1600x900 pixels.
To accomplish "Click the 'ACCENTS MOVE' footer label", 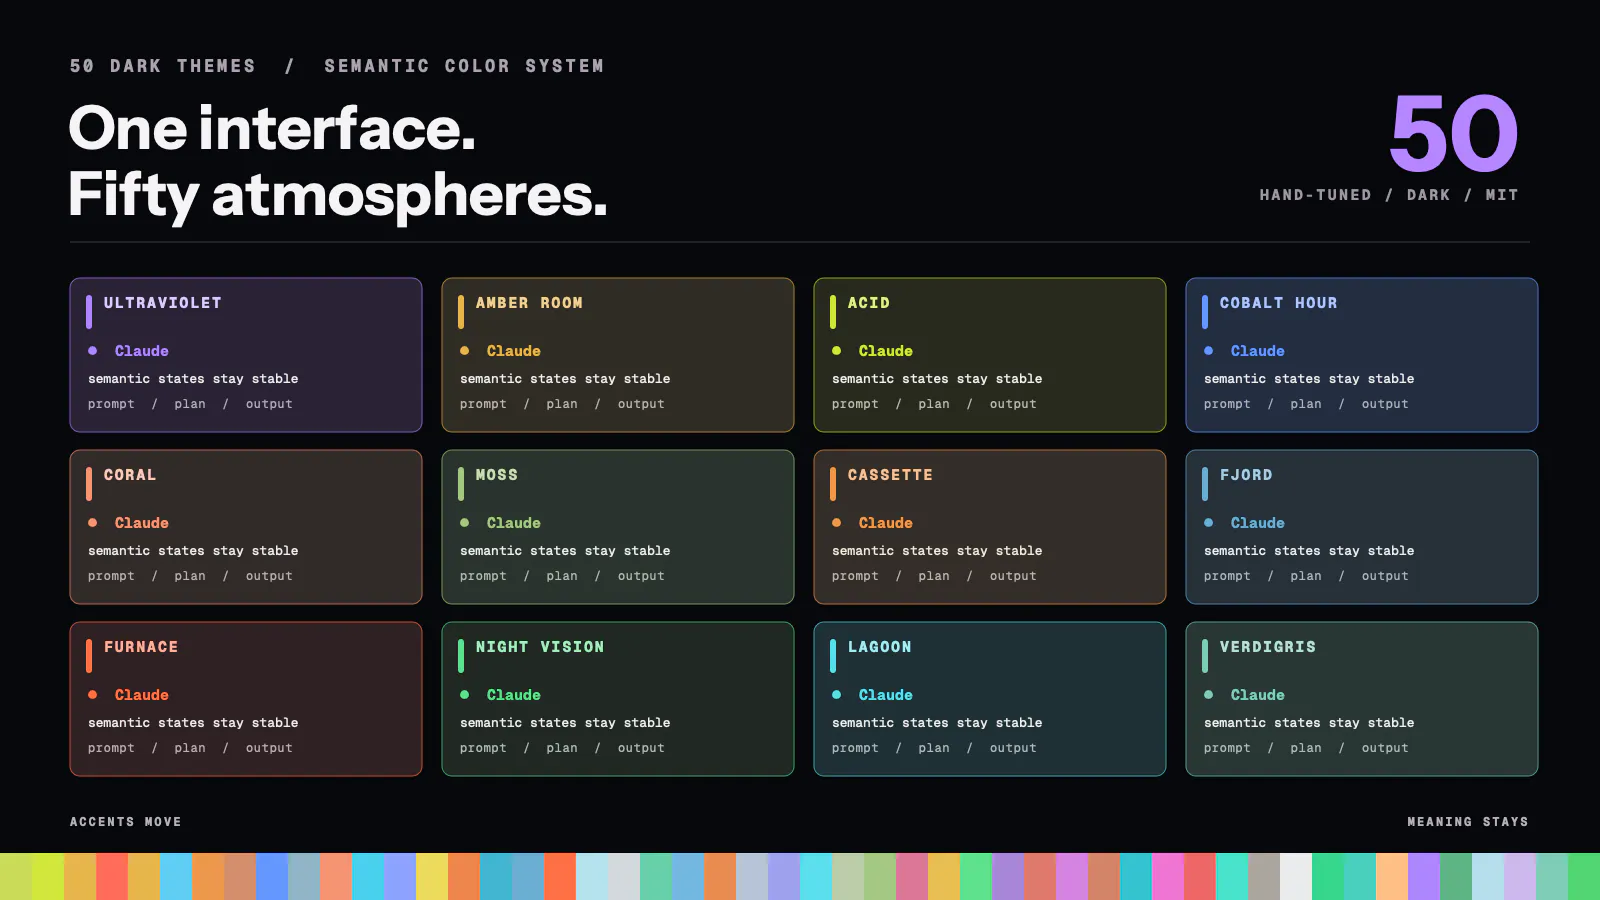I will 126,822.
